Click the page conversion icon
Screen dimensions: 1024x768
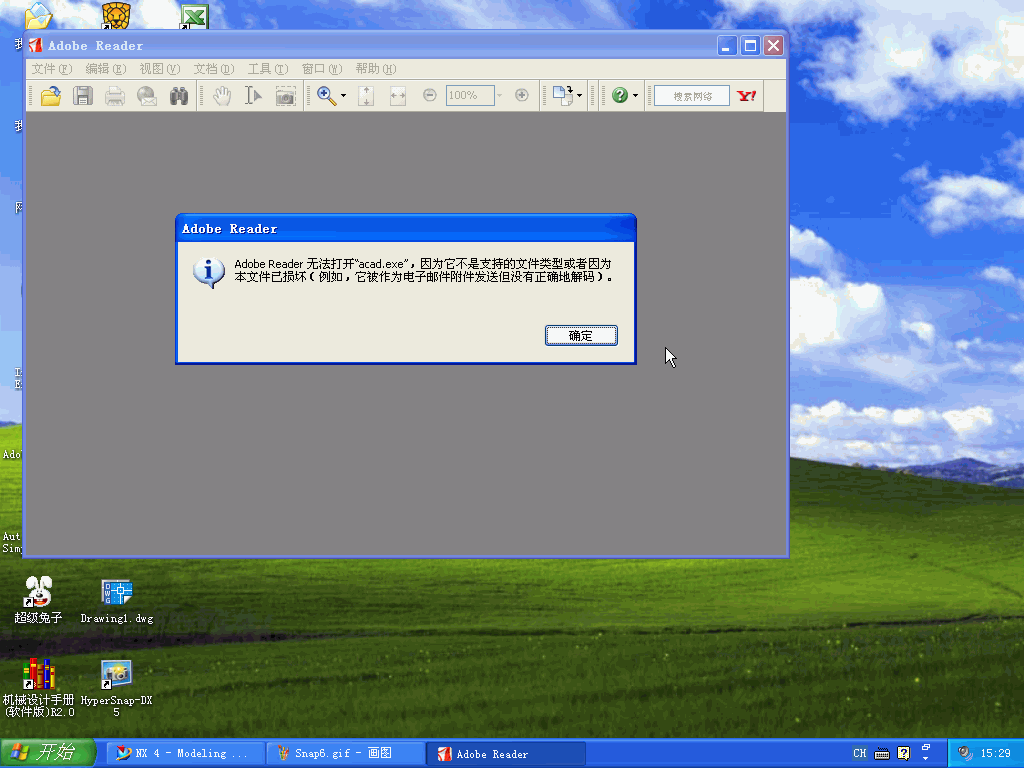click(x=563, y=96)
